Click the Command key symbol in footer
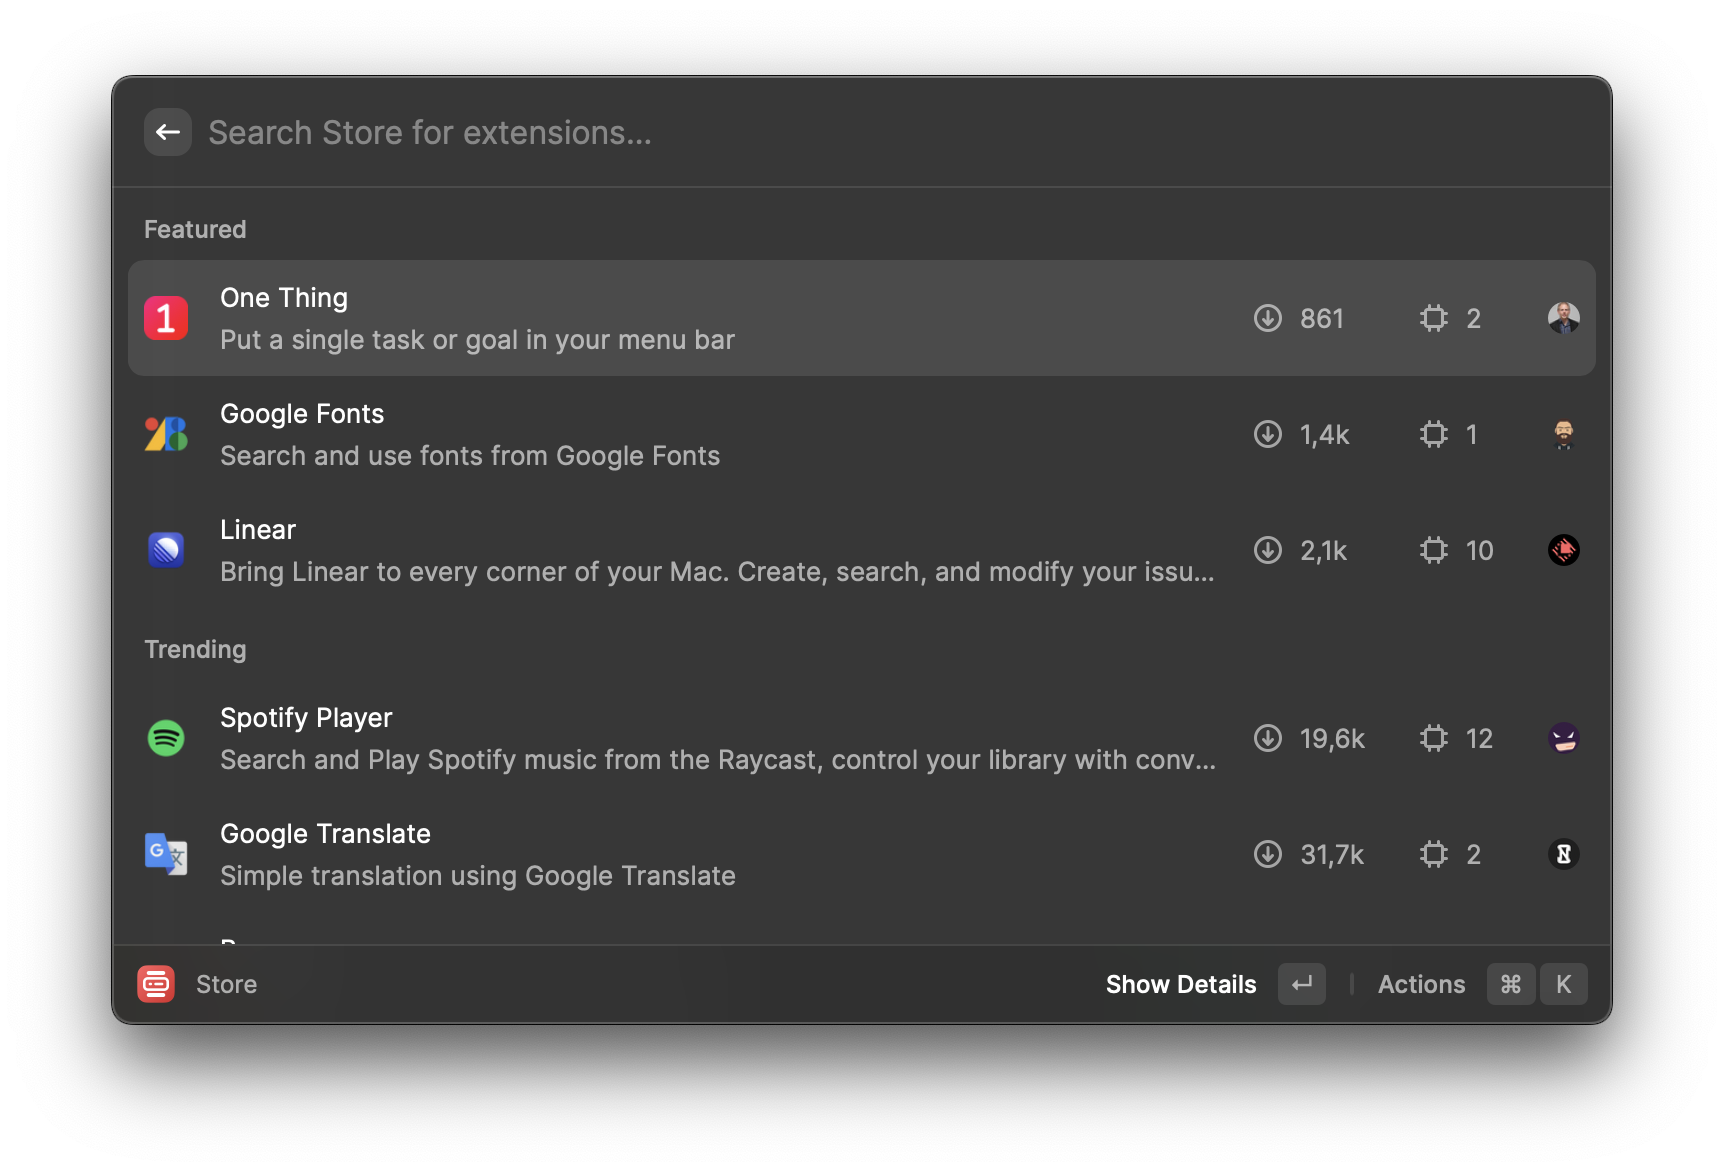The width and height of the screenshot is (1724, 1172). pos(1511,984)
